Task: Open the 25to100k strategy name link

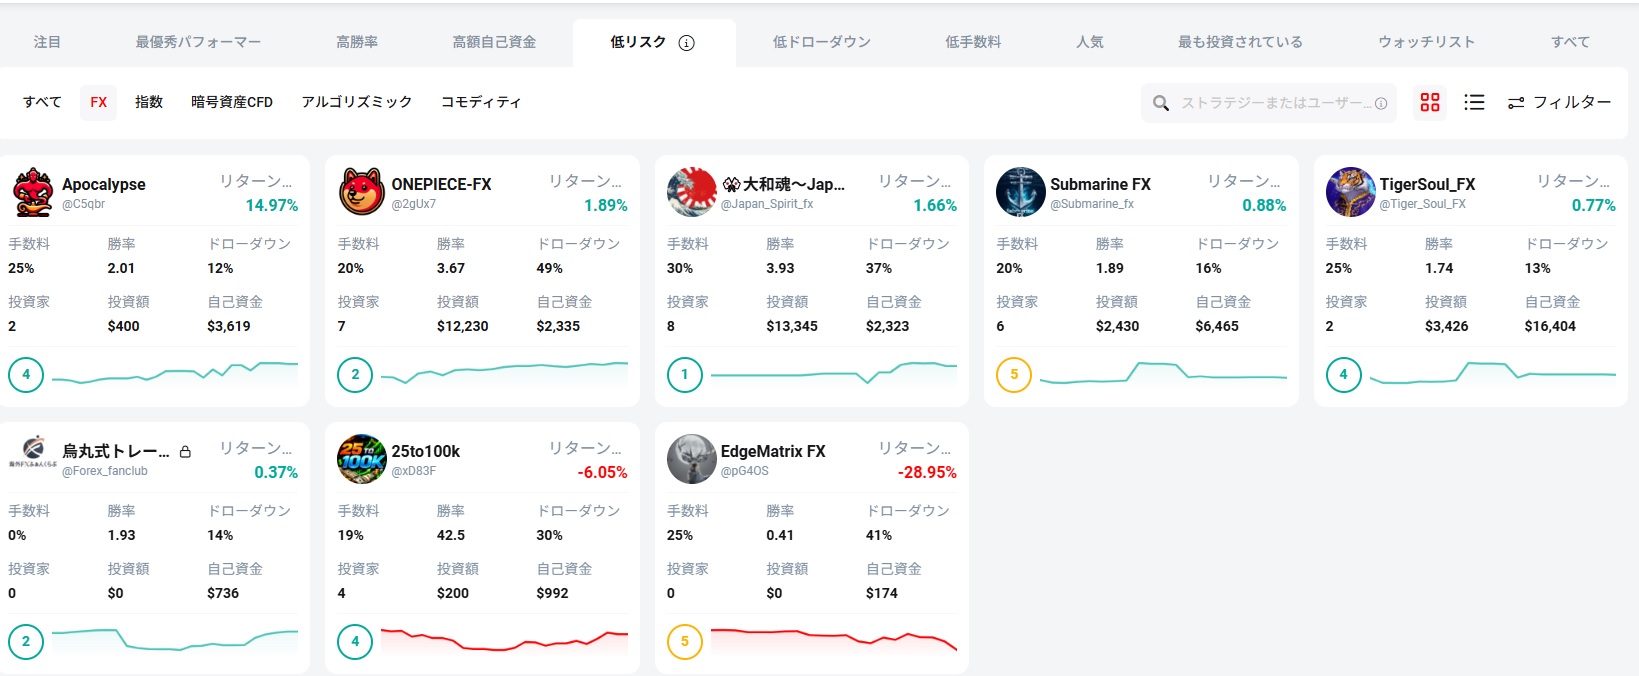Action: point(426,451)
